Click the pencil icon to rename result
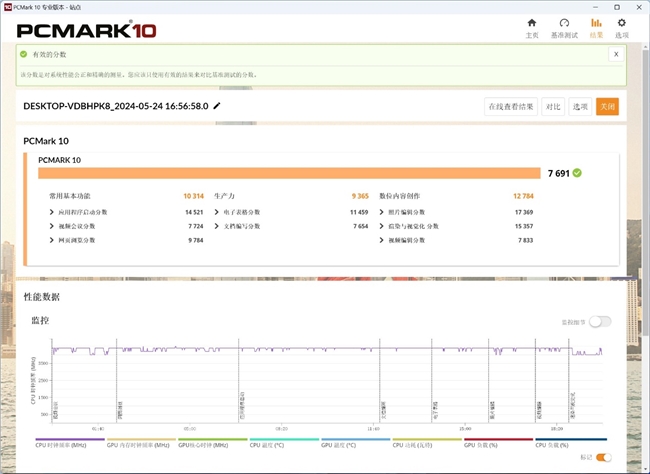The height and width of the screenshot is (474, 650). click(217, 106)
